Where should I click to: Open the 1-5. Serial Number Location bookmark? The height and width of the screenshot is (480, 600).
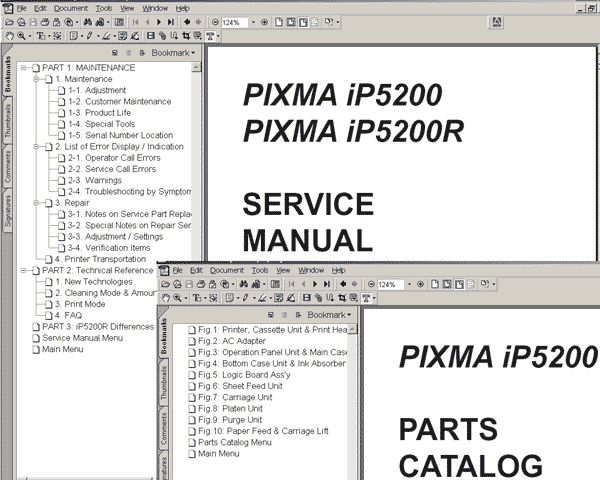(x=121, y=135)
